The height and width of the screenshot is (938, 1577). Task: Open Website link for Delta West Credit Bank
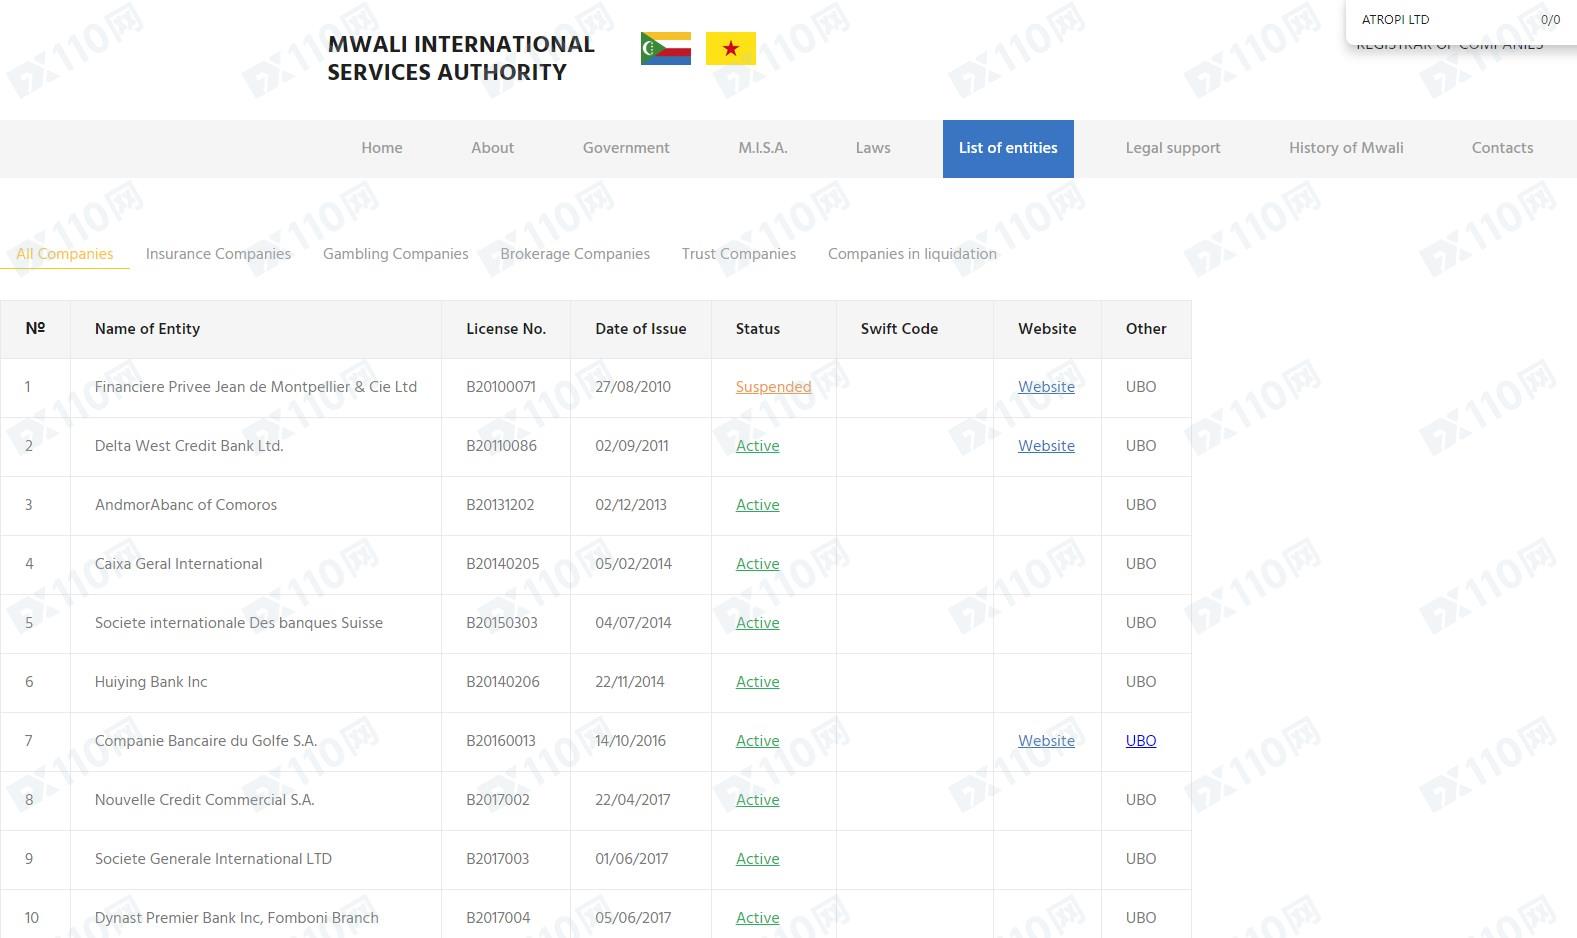click(x=1046, y=446)
